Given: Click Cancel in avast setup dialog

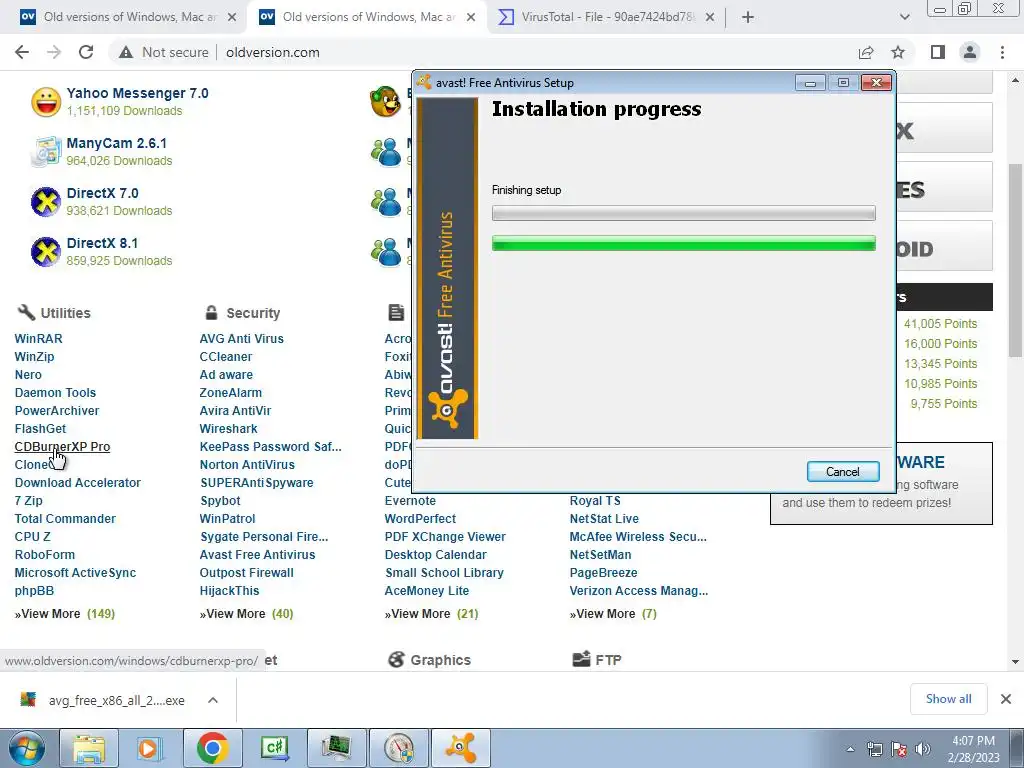Looking at the screenshot, I should 843,472.
